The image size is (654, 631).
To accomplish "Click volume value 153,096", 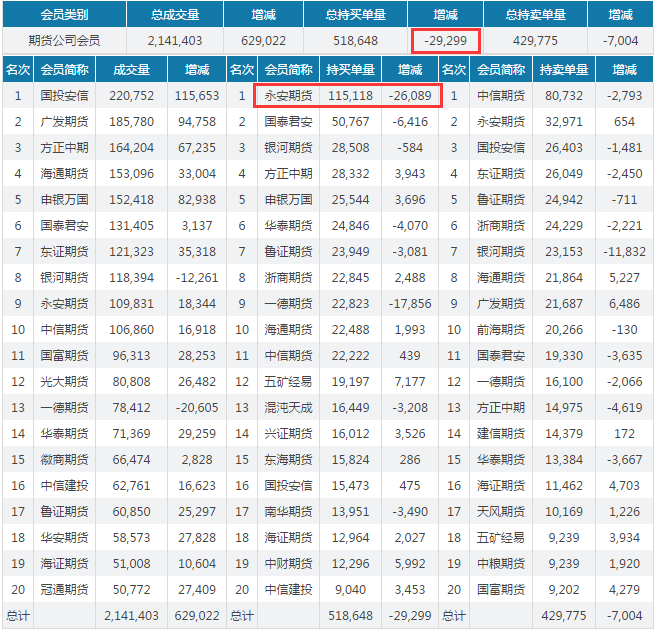I will click(x=131, y=173).
